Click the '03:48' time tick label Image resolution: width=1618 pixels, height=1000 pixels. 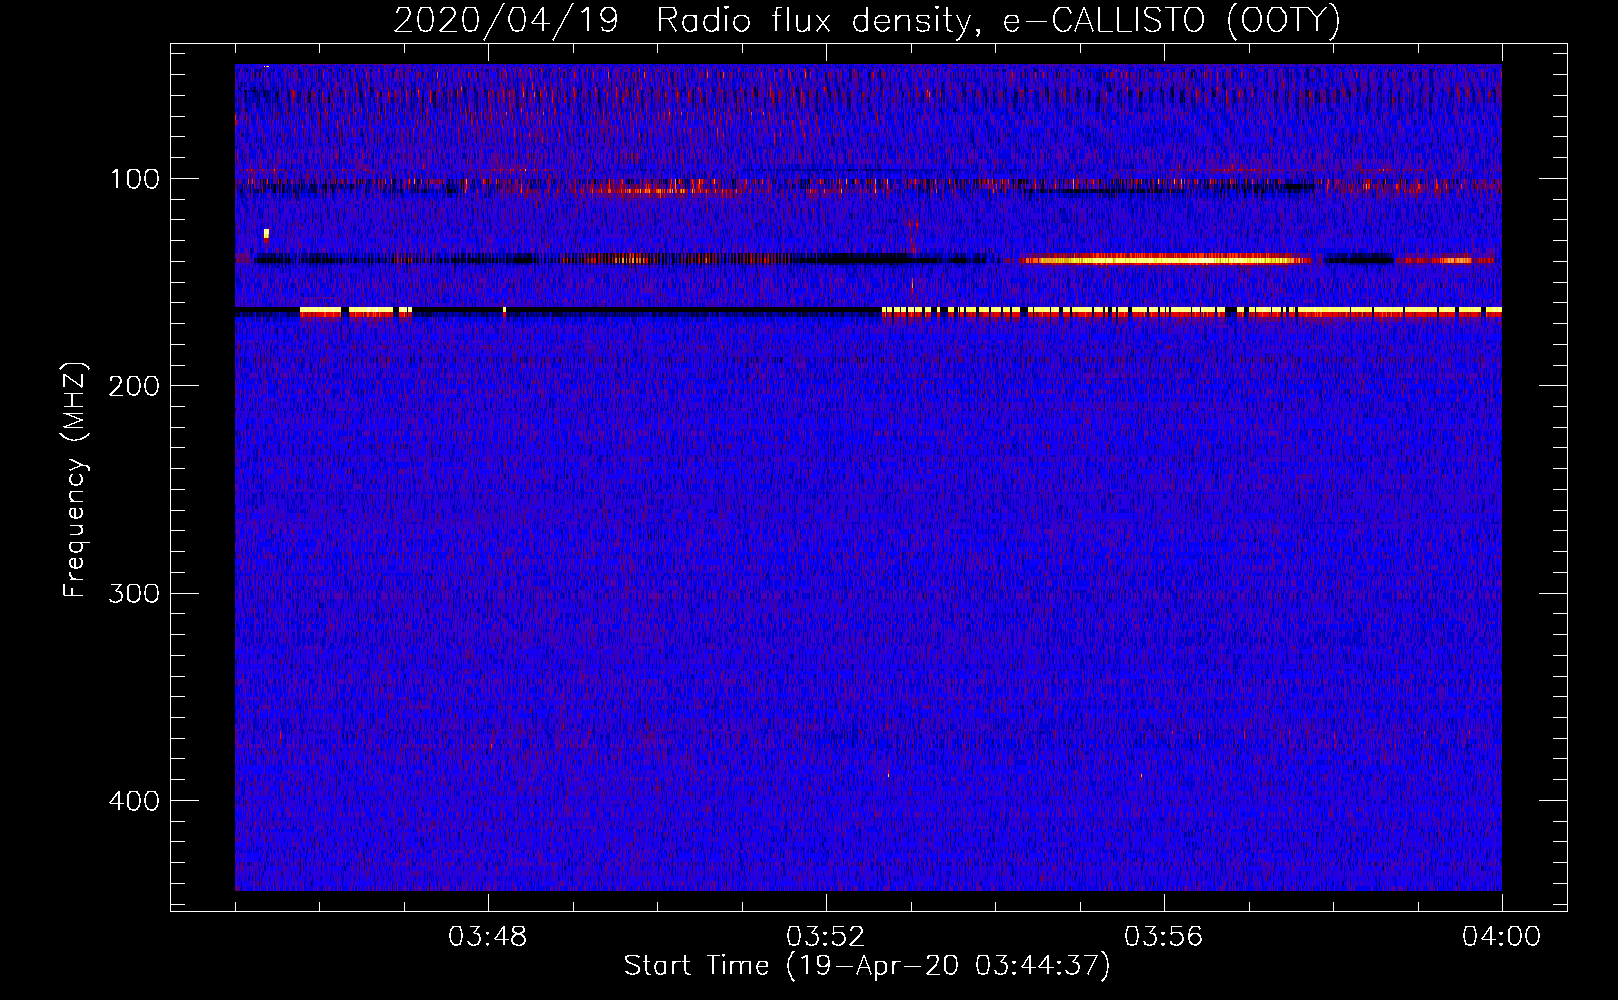pyautogui.click(x=487, y=937)
